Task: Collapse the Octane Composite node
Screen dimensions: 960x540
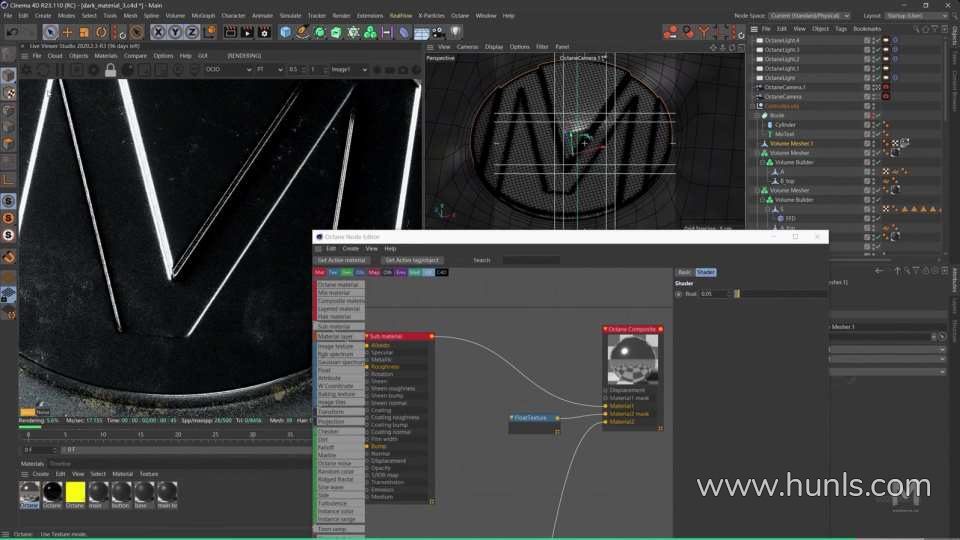Action: tap(605, 329)
